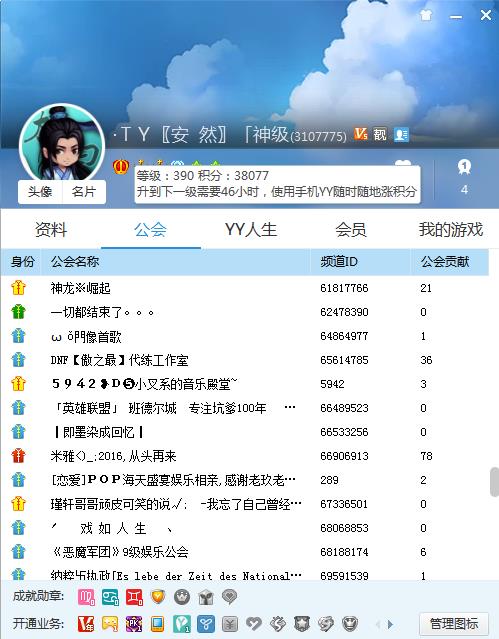Select guild DNF【傲之最】代练工作室
Image resolution: width=499 pixels, height=639 pixels.
[x=245, y=360]
